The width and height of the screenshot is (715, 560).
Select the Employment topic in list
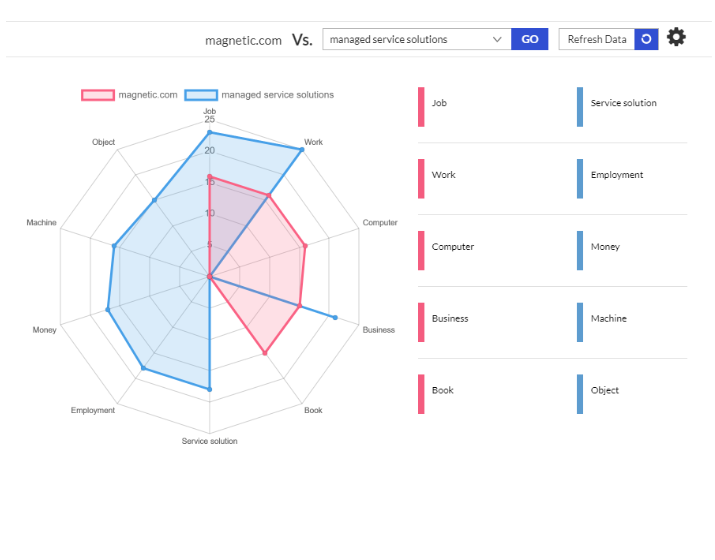617,175
